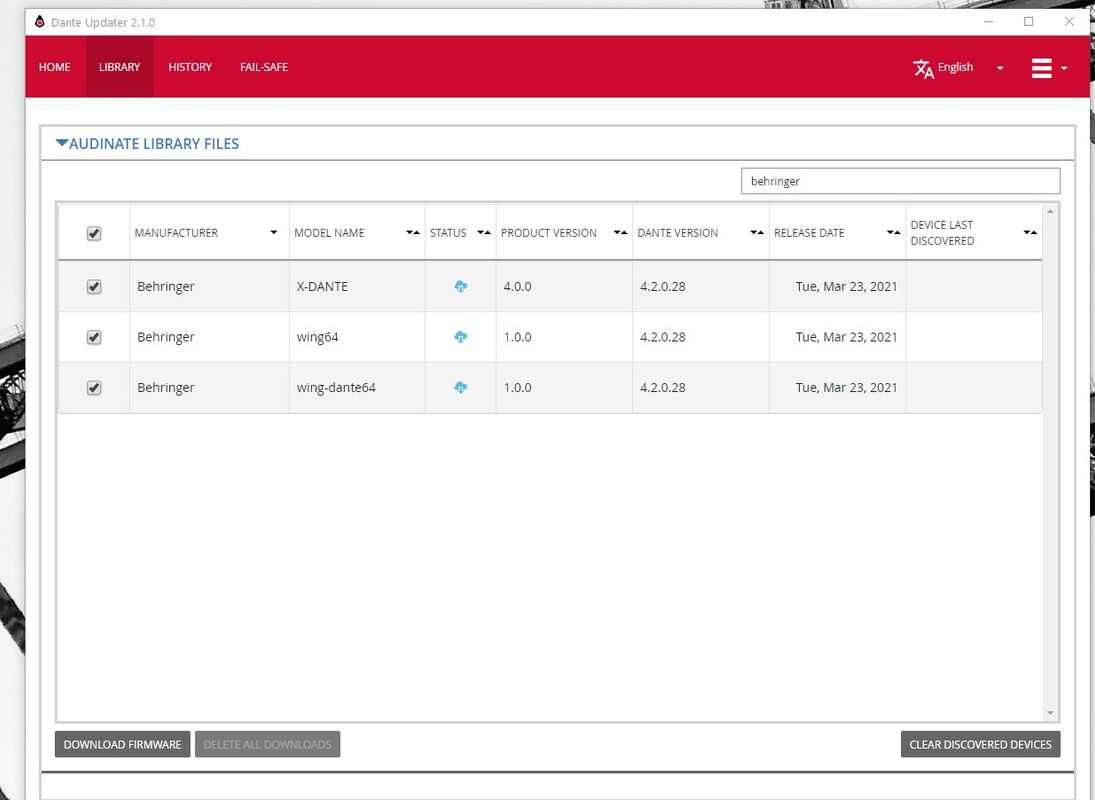This screenshot has width=1095, height=800.
Task: Click product version 4.0.0 cell
Action: point(564,286)
